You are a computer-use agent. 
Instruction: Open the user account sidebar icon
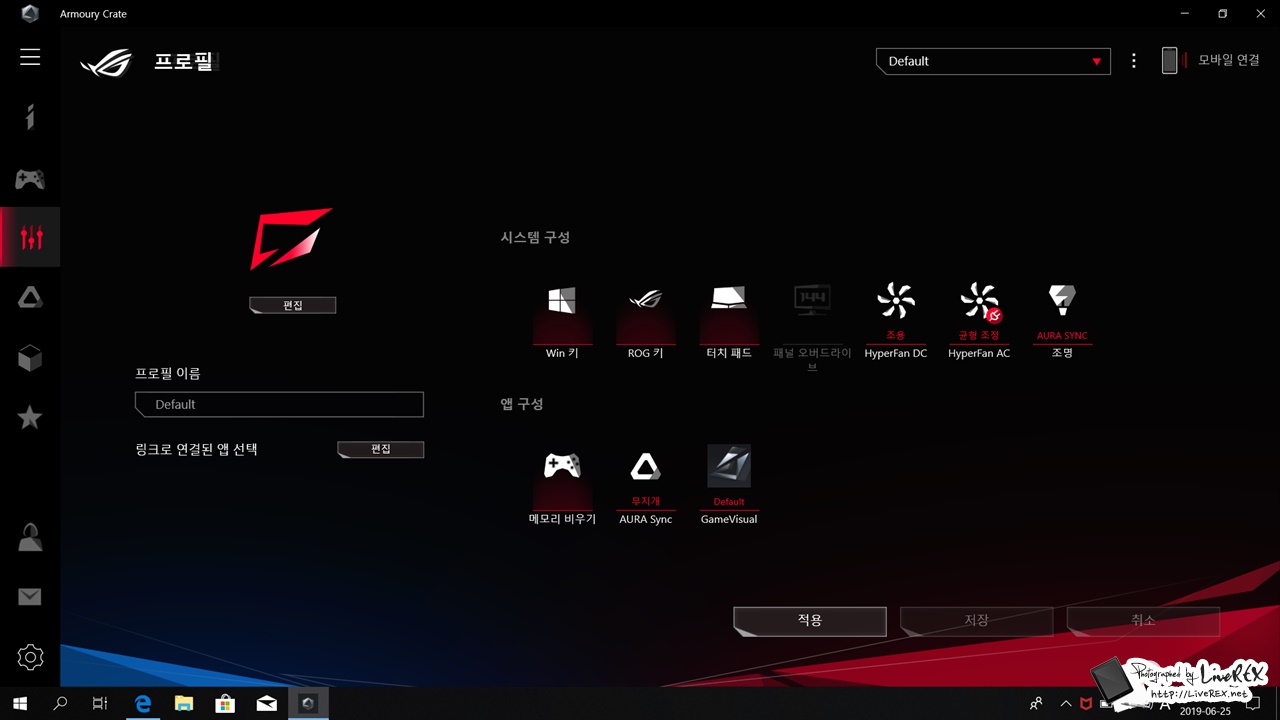pos(30,537)
